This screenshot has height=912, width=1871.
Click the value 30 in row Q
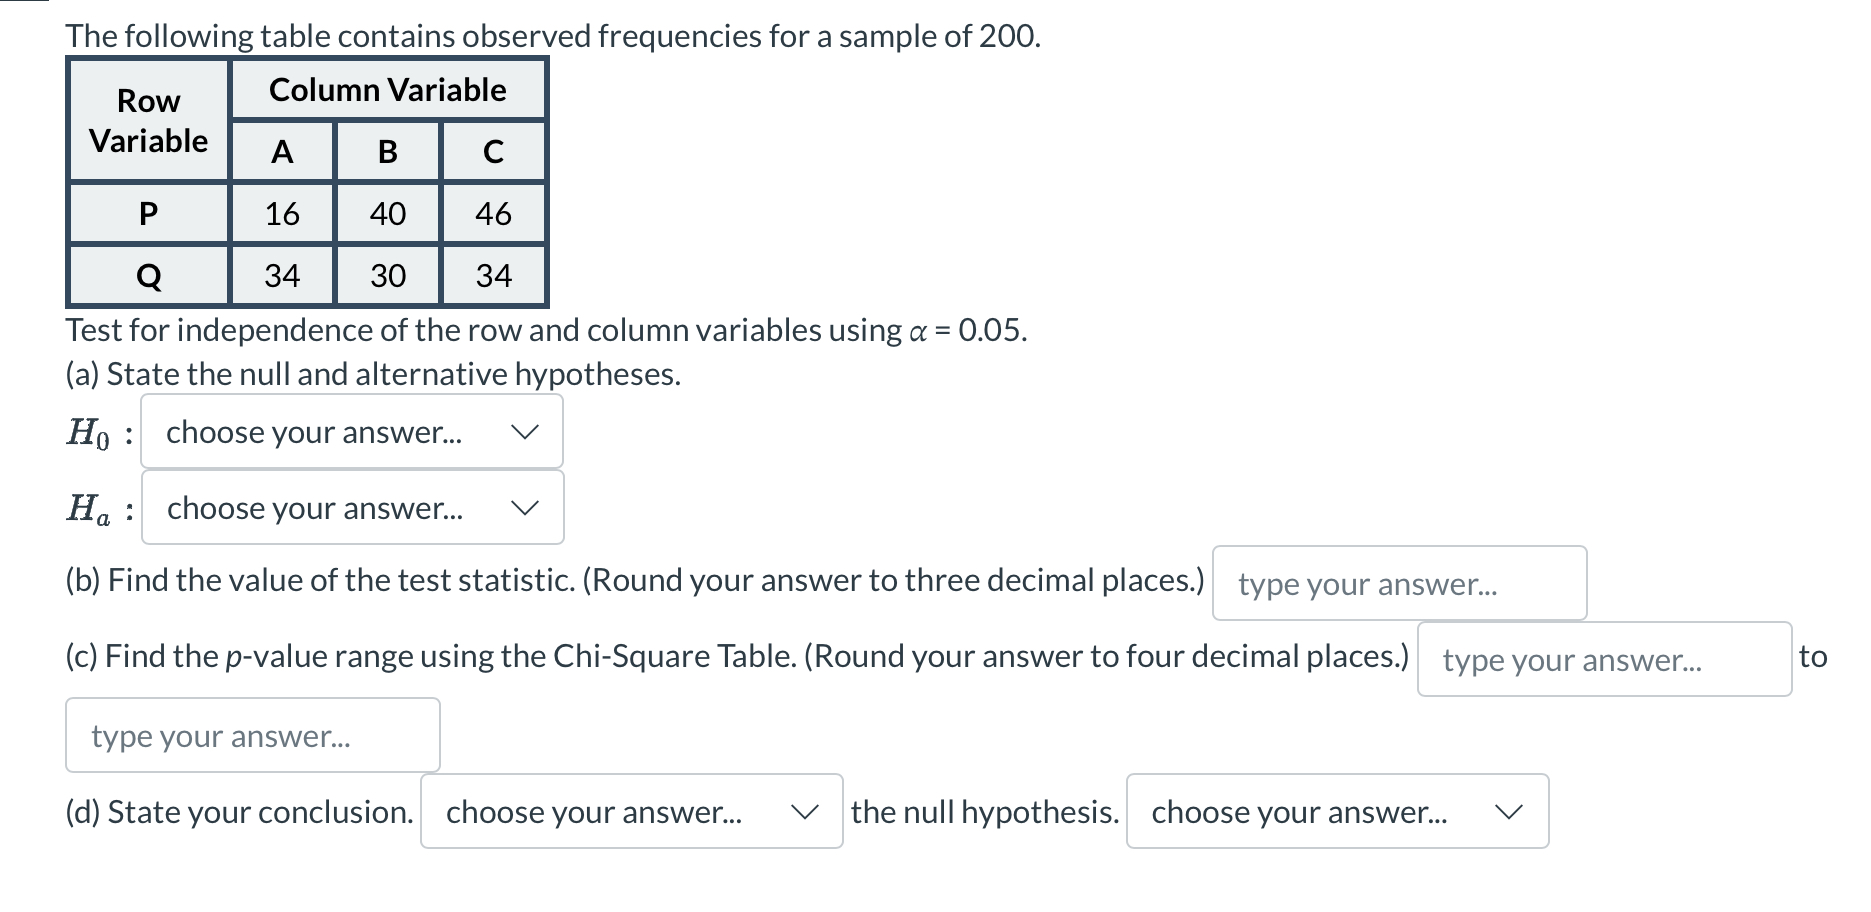(x=388, y=275)
